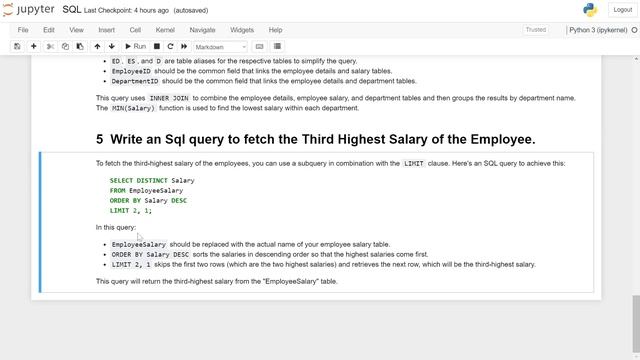Rename notebook by clicking SQL title
The width and height of the screenshot is (640, 360).
point(71,10)
